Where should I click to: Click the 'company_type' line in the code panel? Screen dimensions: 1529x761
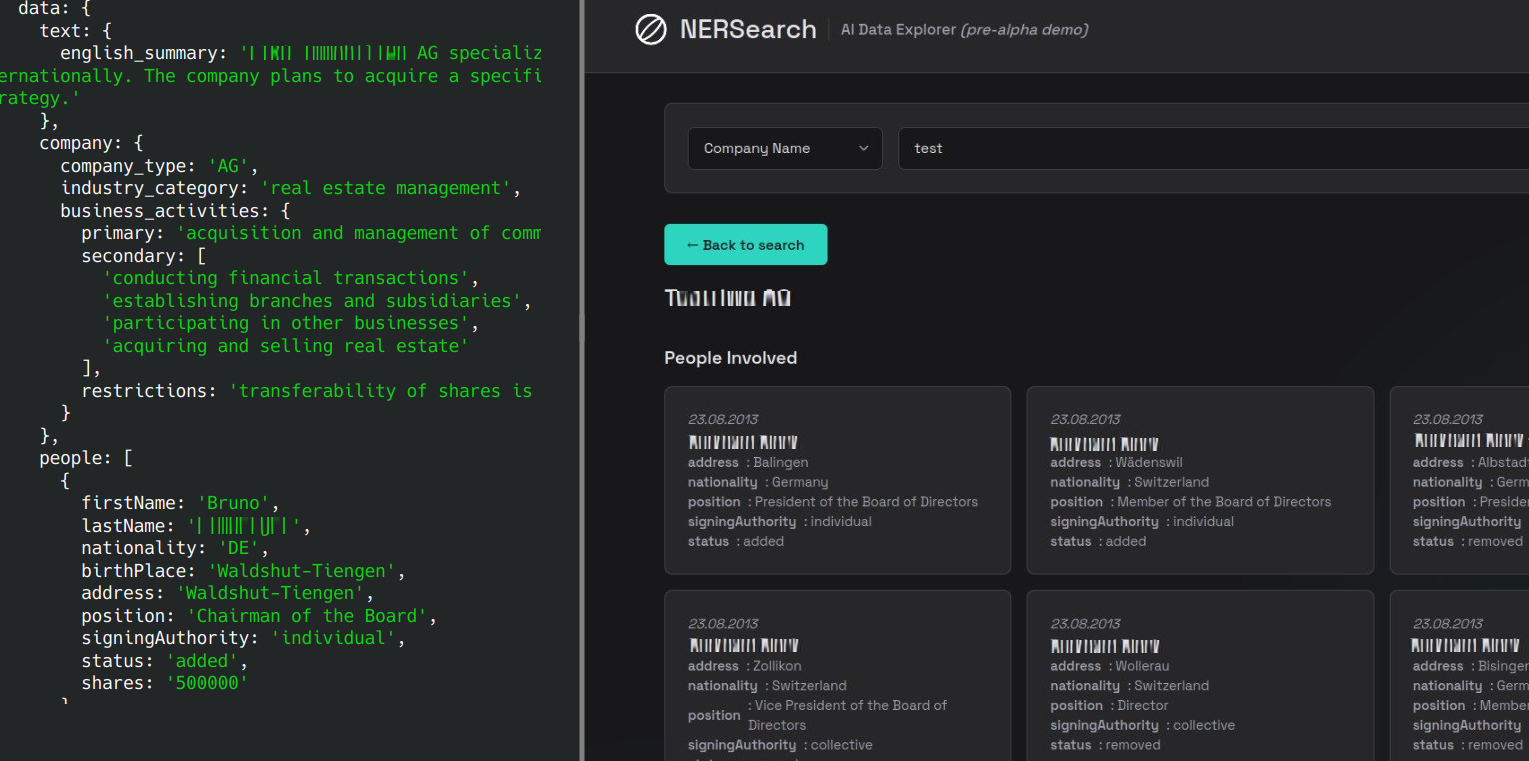tap(160, 166)
